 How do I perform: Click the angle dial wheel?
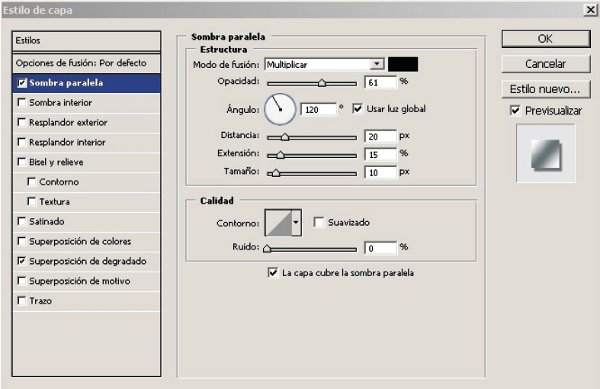pyautogui.click(x=280, y=109)
